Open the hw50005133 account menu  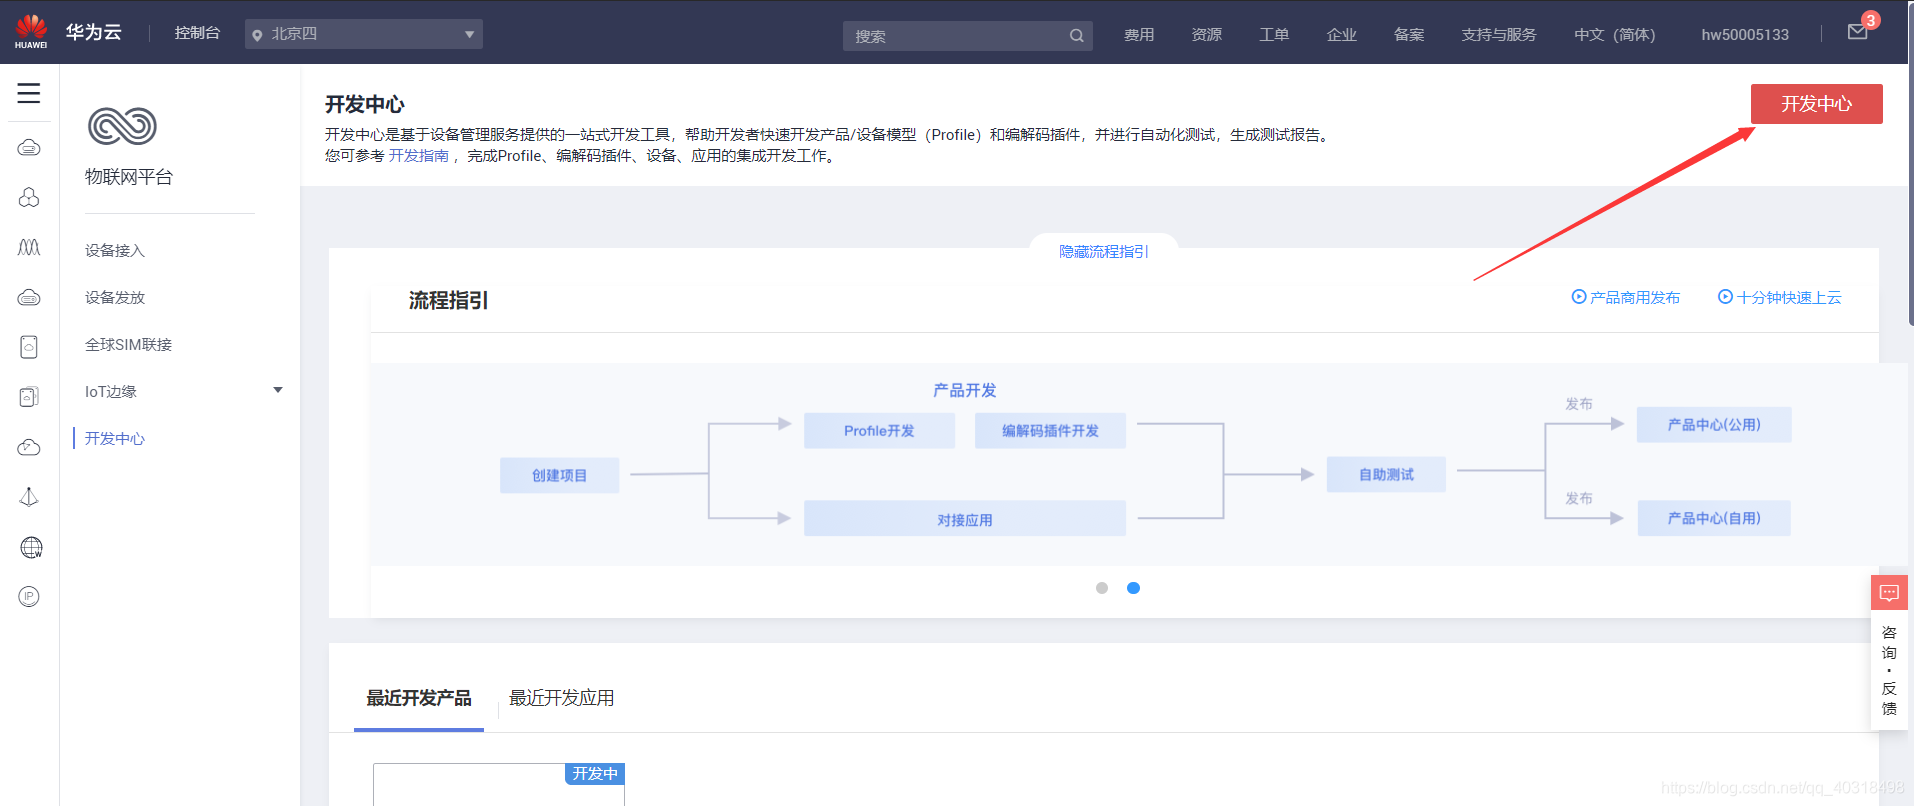1745,35
